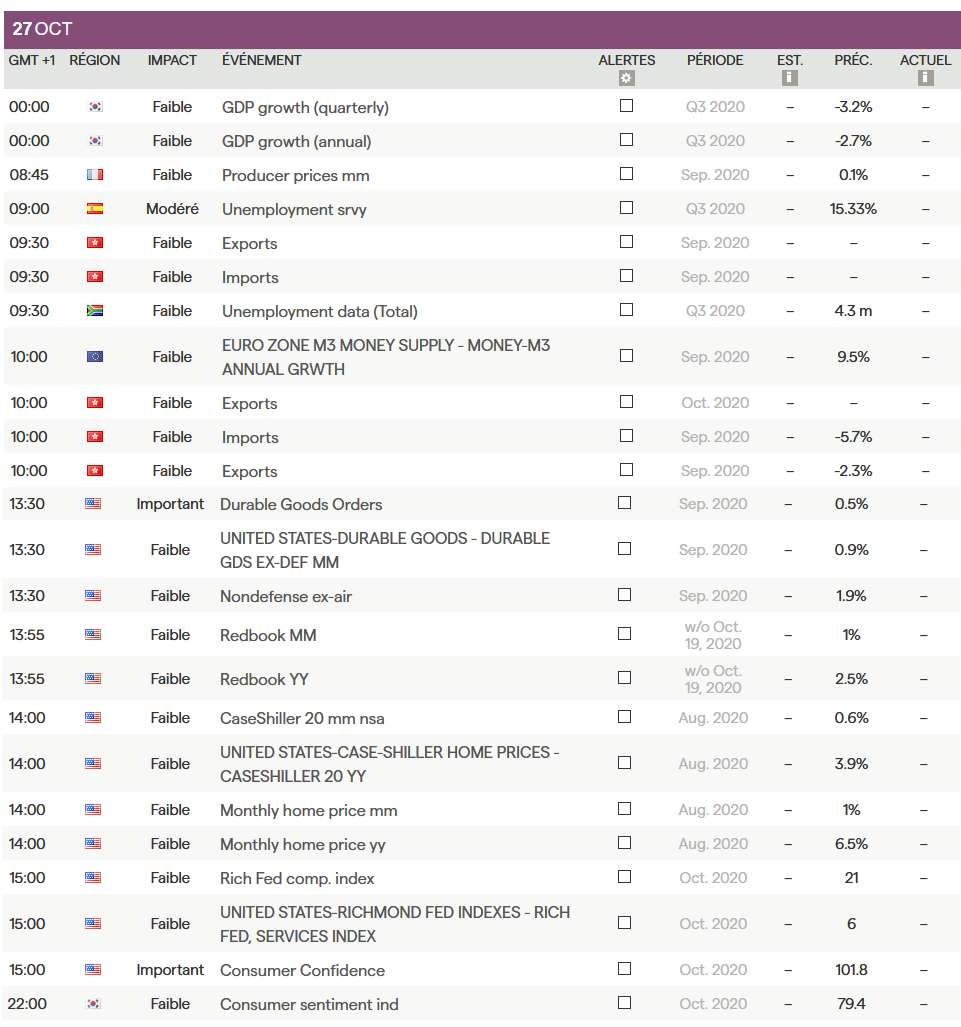Click the France flag beside Producer prices mm

pos(95,175)
